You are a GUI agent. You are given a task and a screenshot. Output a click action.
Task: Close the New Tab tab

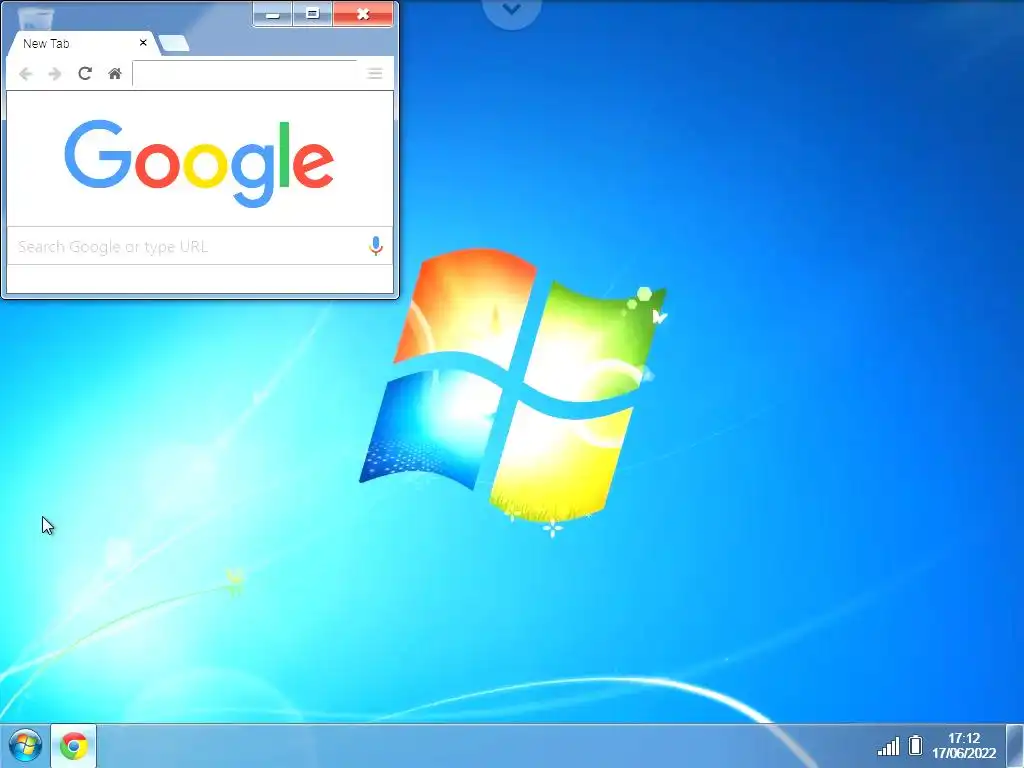tap(143, 42)
